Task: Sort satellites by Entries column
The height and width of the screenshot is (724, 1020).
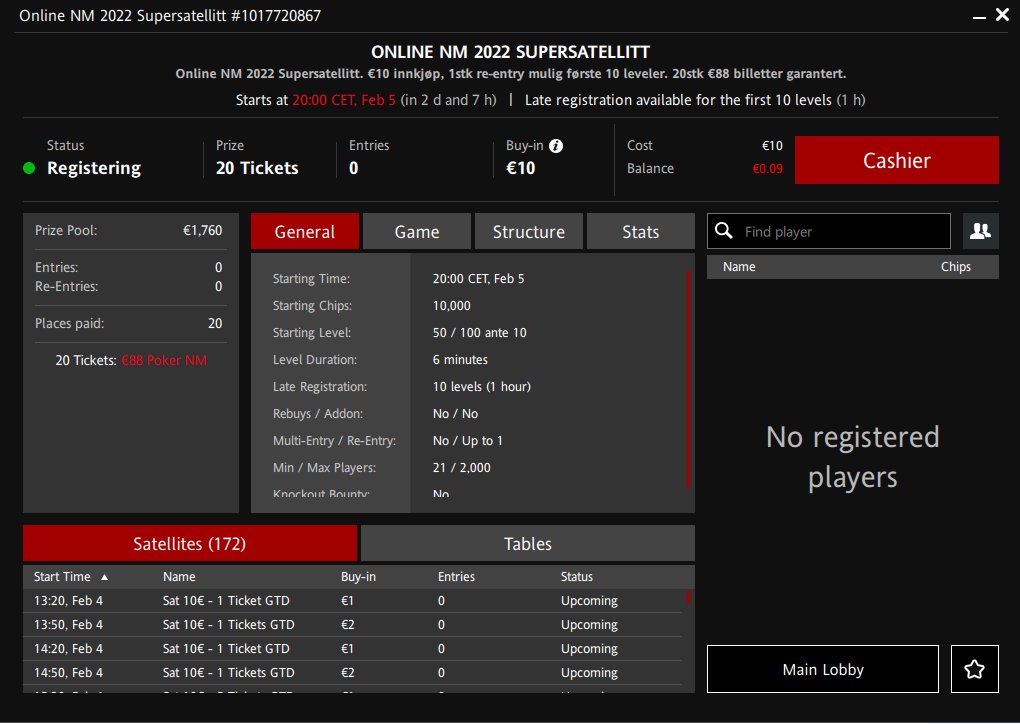Action: click(456, 576)
